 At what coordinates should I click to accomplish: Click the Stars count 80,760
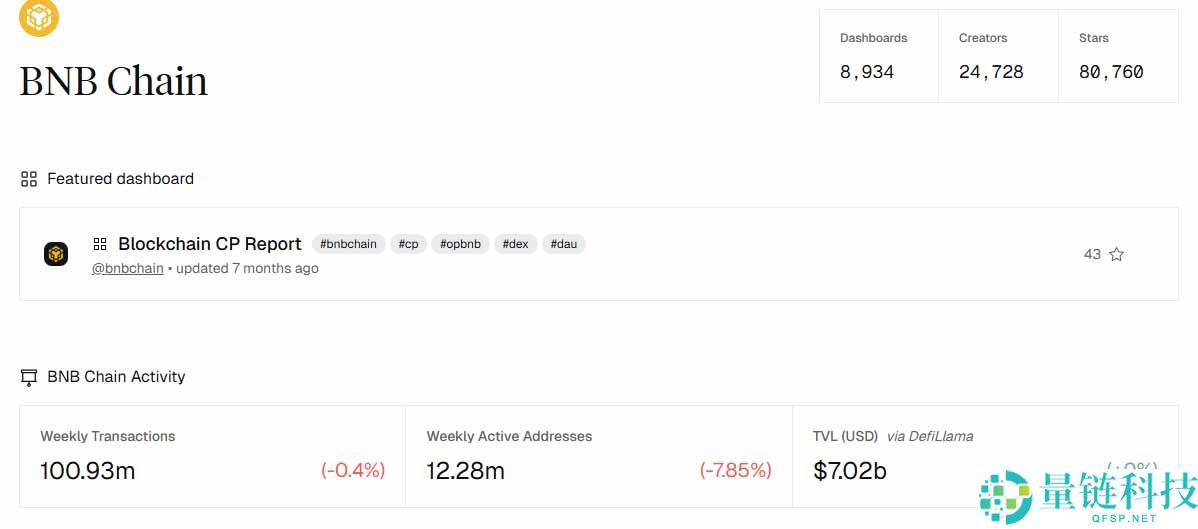pos(1111,72)
